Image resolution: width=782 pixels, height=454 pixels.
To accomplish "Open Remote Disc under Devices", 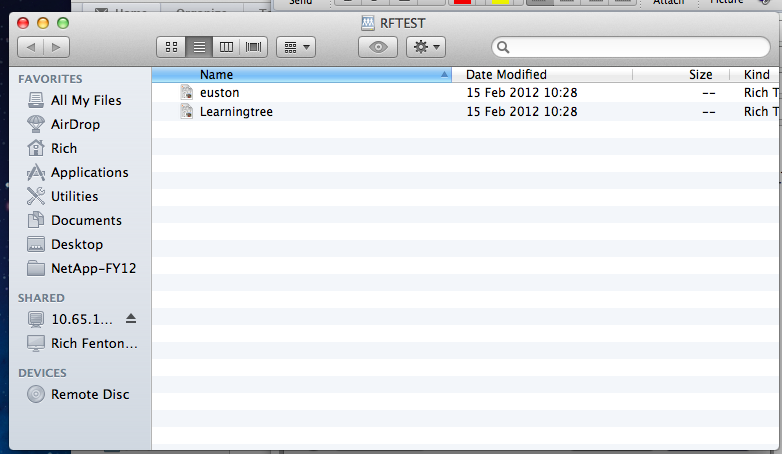I will pyautogui.click(x=80, y=394).
